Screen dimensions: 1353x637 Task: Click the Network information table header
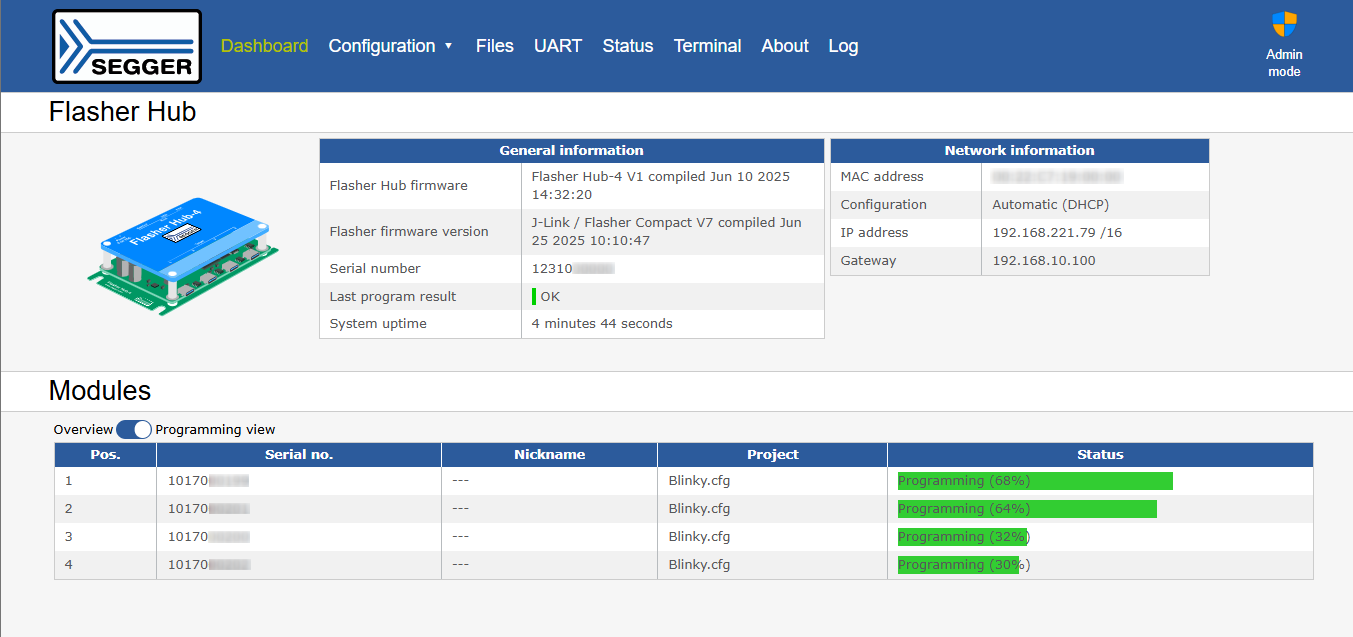1020,151
